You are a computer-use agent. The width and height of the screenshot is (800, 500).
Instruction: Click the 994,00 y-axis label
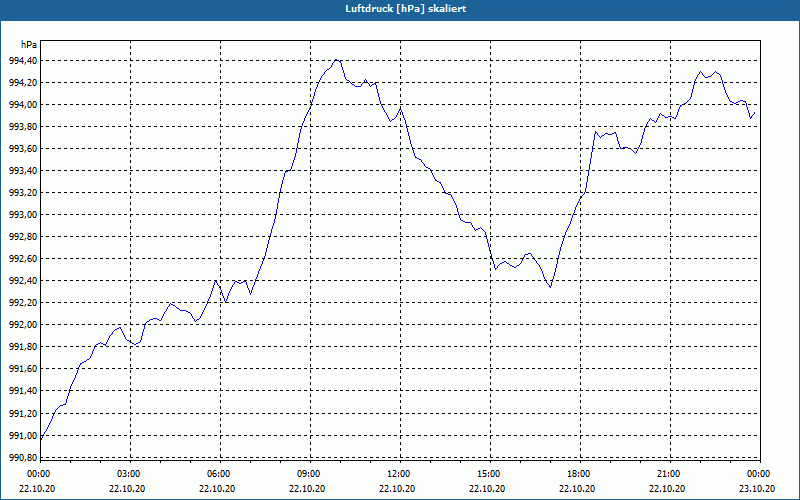coord(23,105)
